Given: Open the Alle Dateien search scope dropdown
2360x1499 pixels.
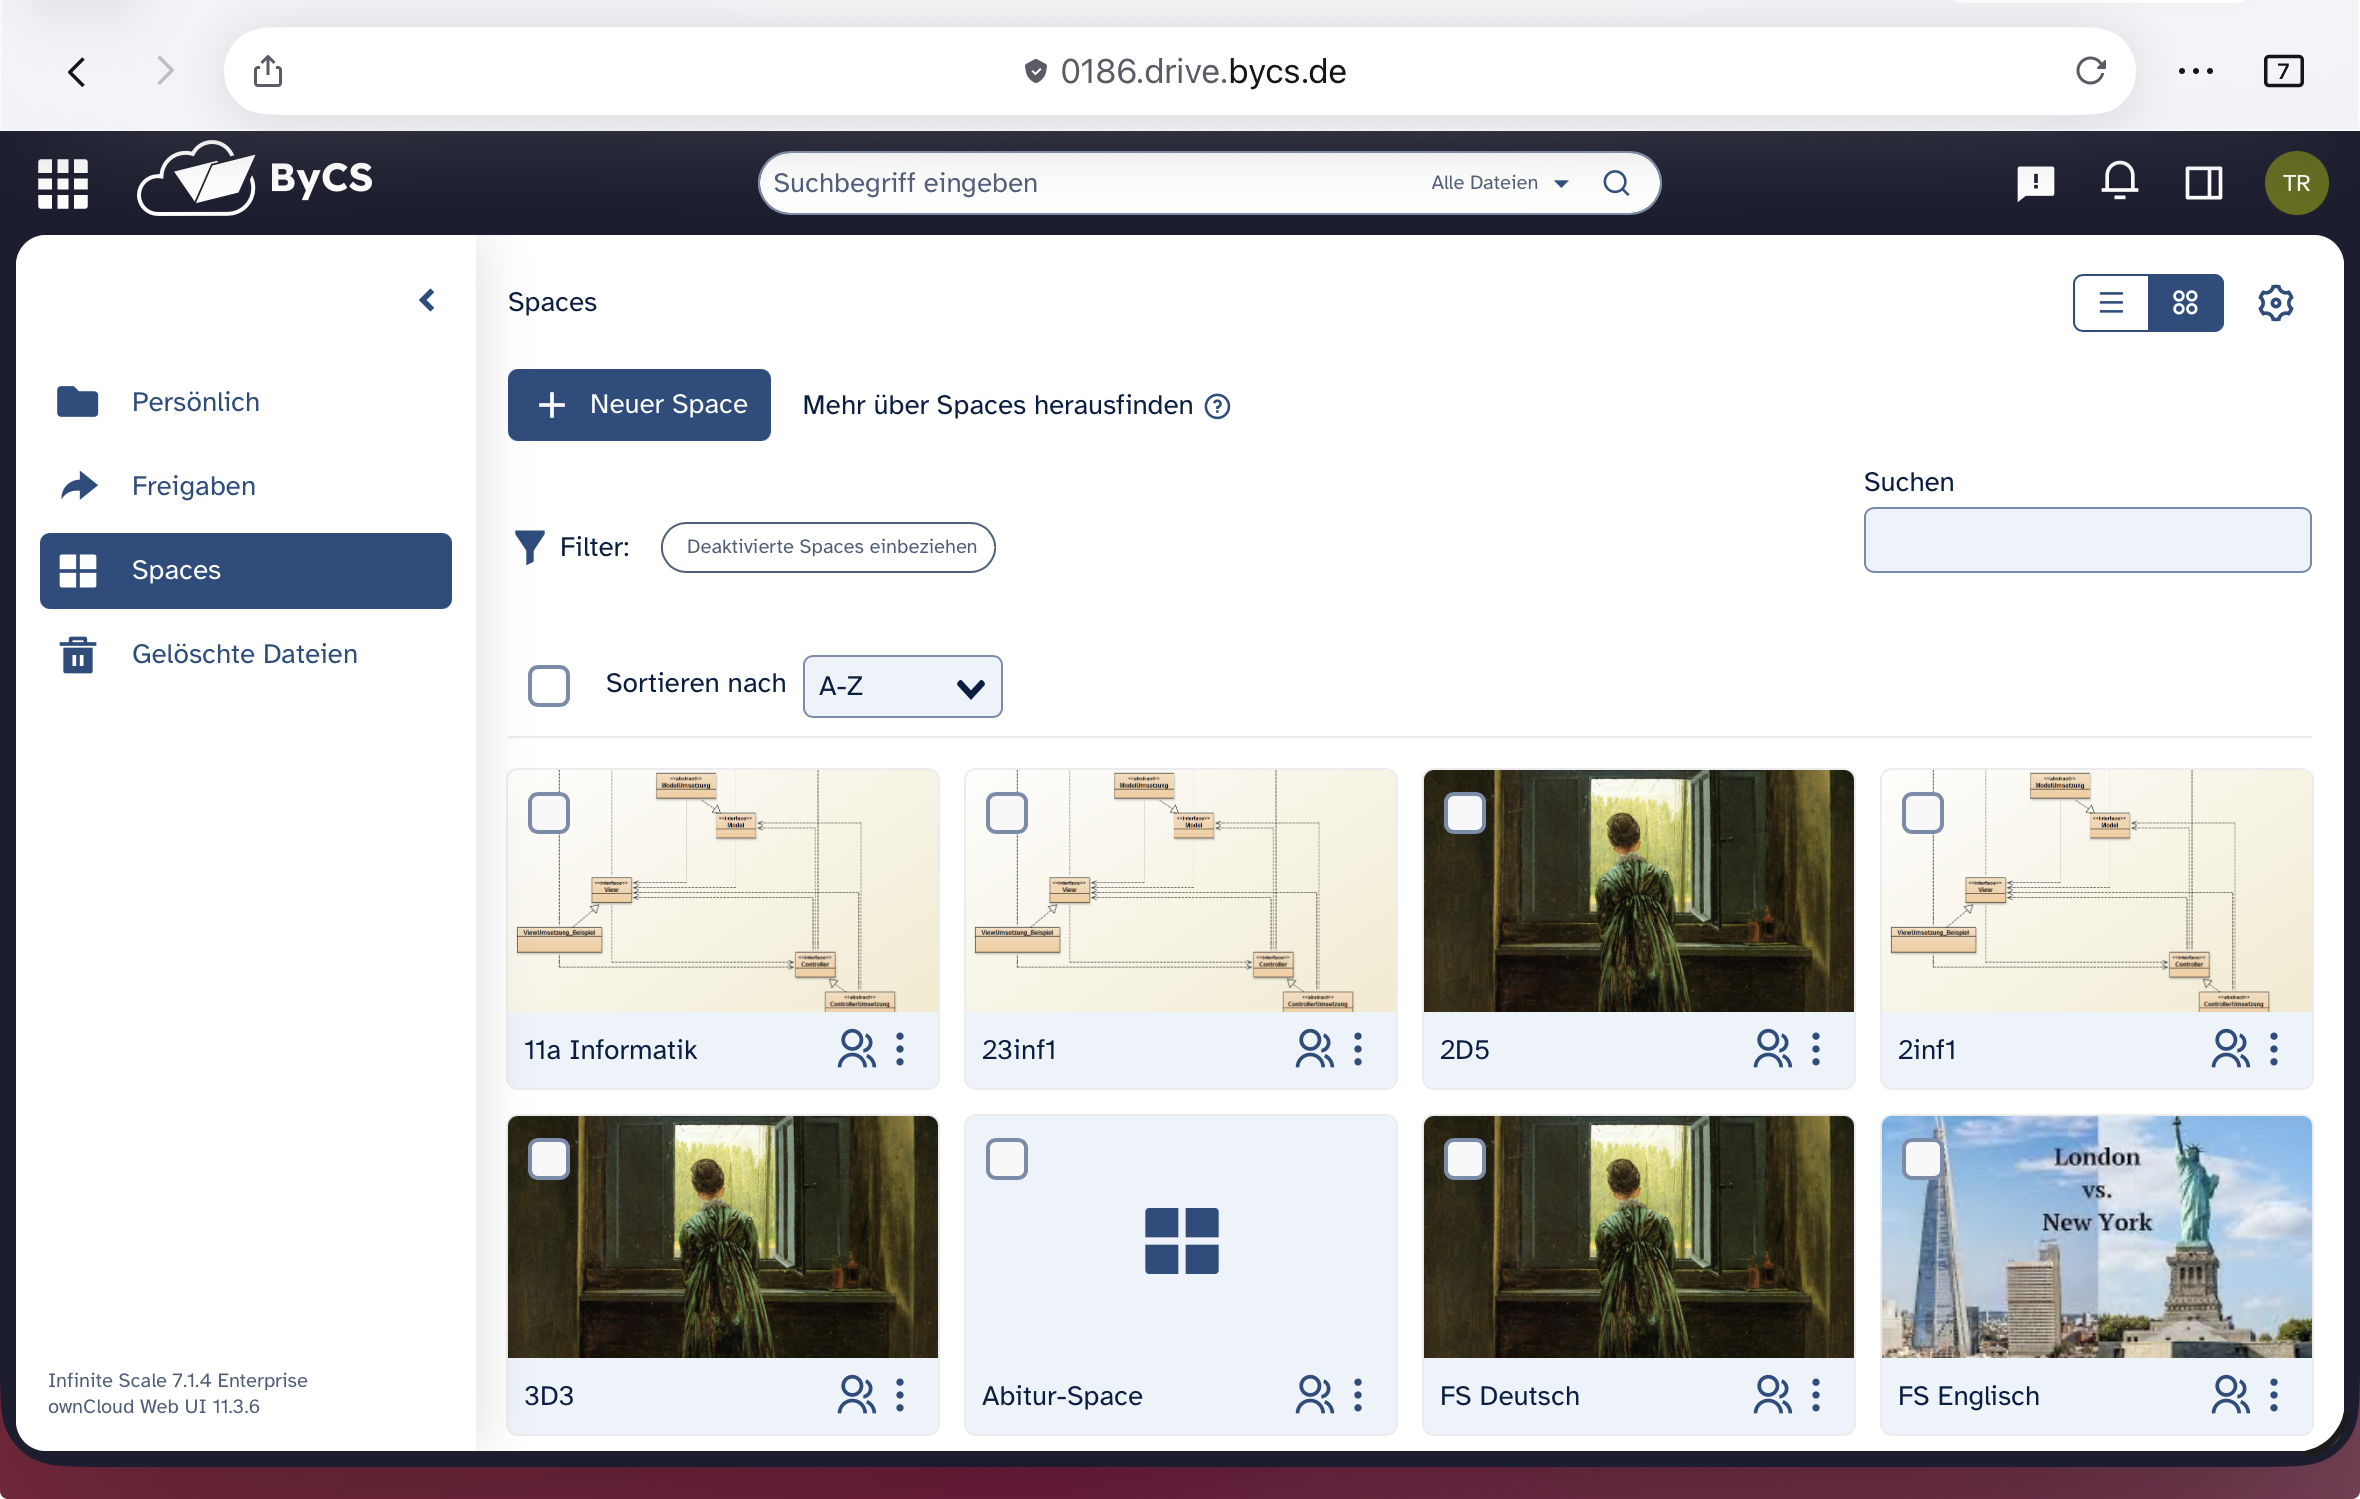Looking at the screenshot, I should click(x=1498, y=183).
